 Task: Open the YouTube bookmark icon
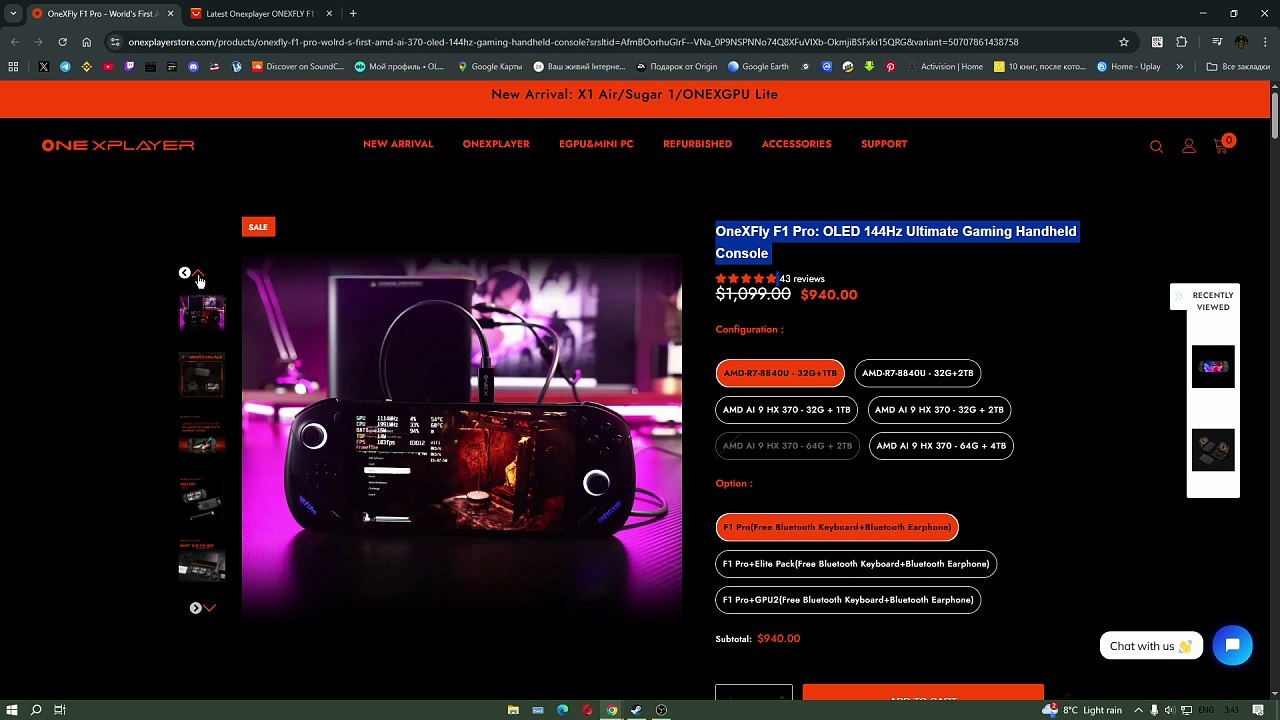pos(108,67)
